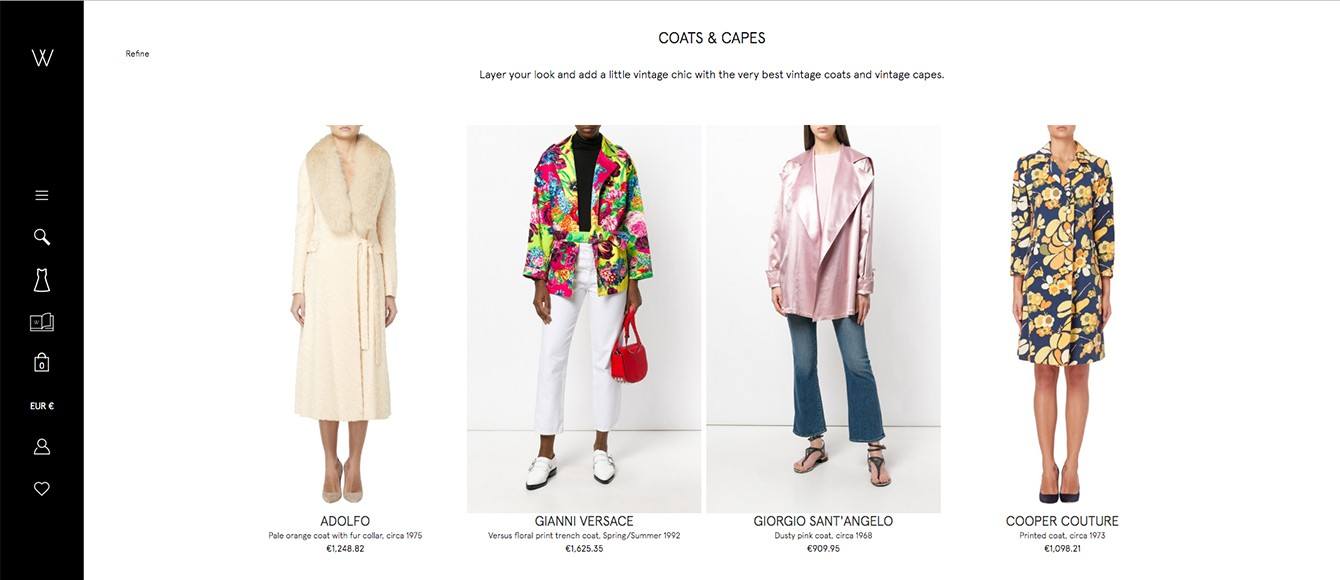Image resolution: width=1340 pixels, height=580 pixels.
Task: Click the GIANNI VERSACE brand link
Action: point(584,521)
